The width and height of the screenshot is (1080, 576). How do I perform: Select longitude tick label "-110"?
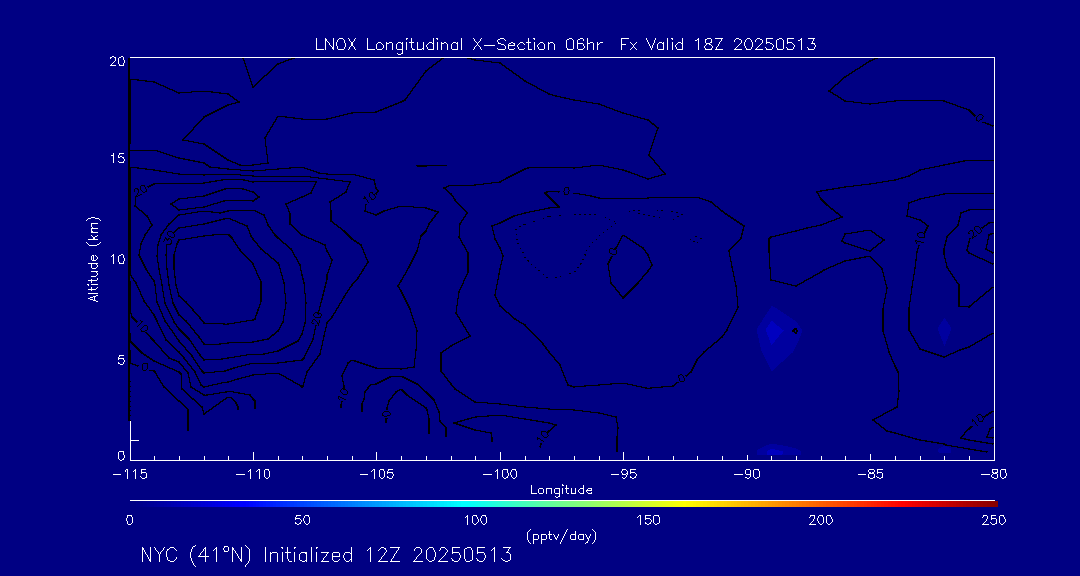pos(253,476)
